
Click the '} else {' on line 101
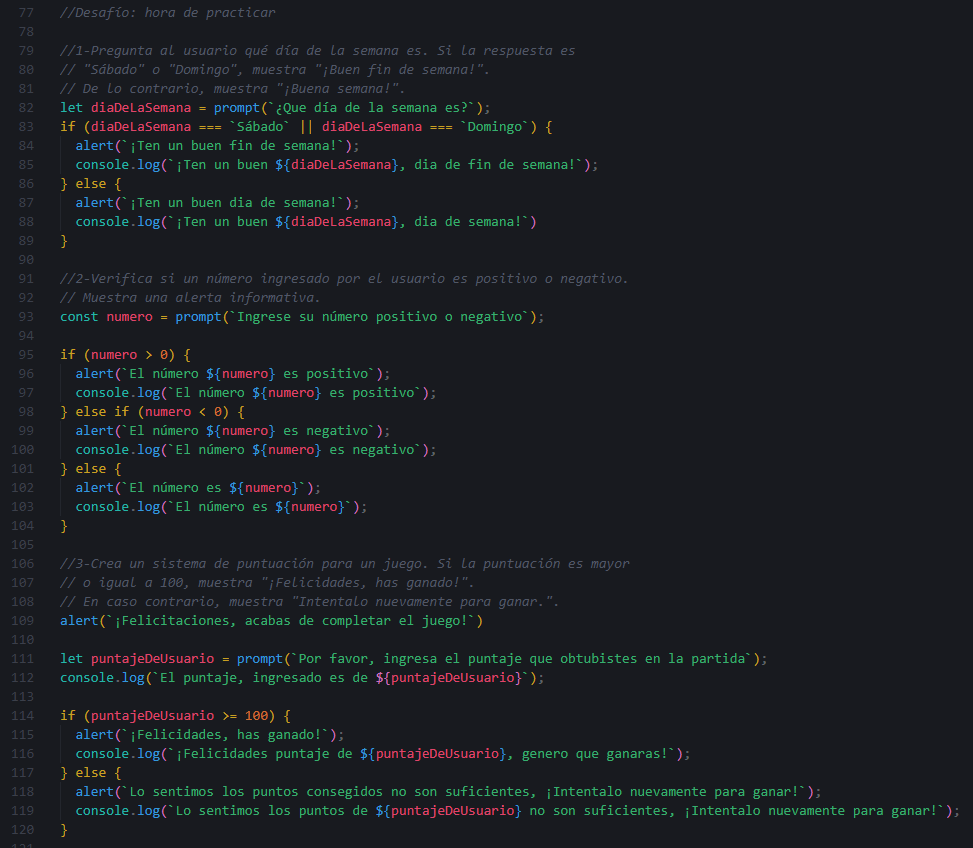[x=91, y=469]
